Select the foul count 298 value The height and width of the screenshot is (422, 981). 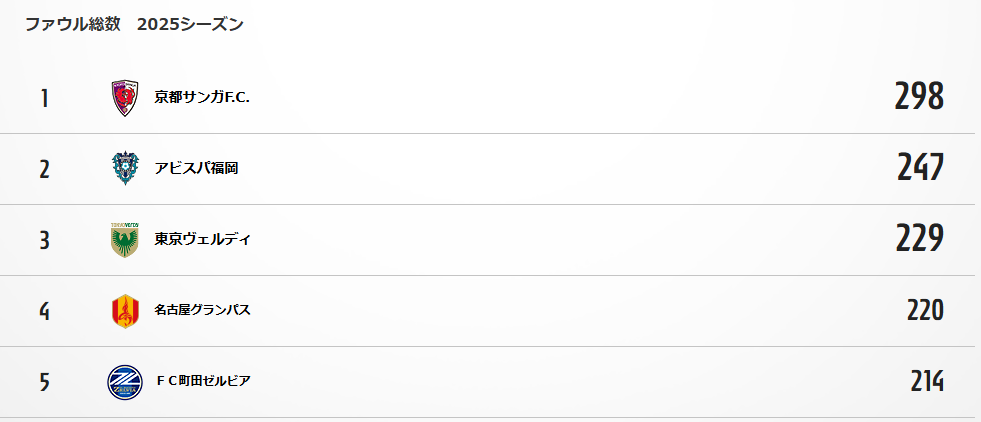point(919,97)
